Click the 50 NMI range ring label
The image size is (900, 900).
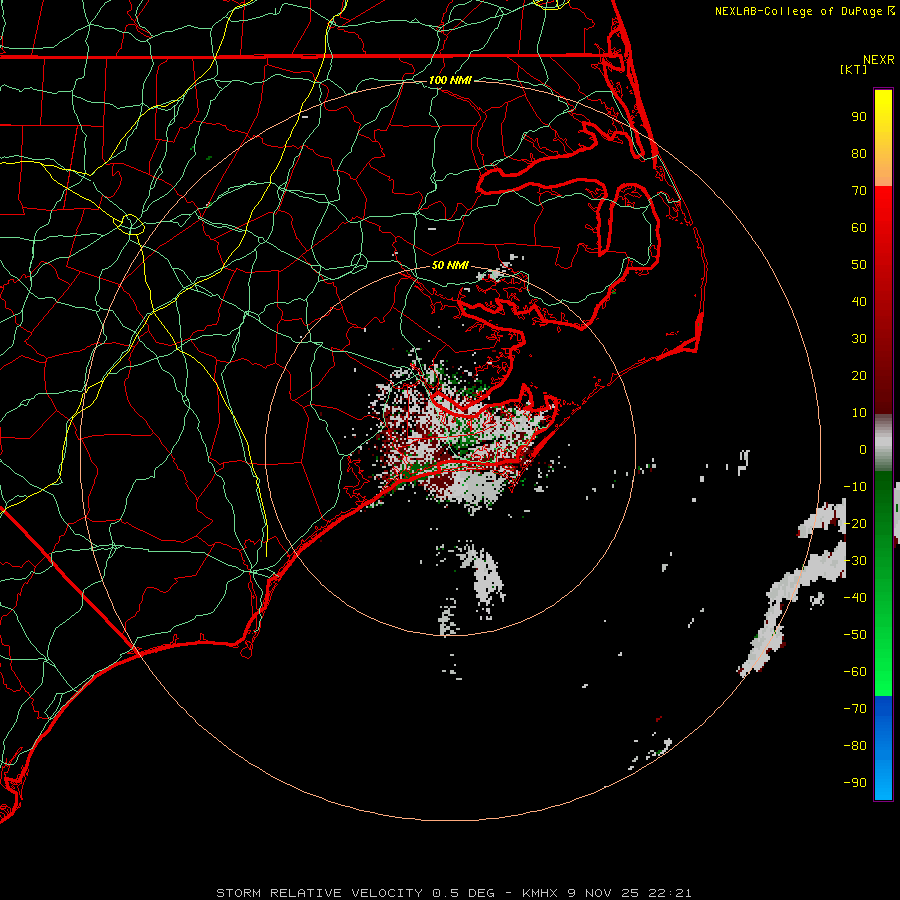coord(450,265)
